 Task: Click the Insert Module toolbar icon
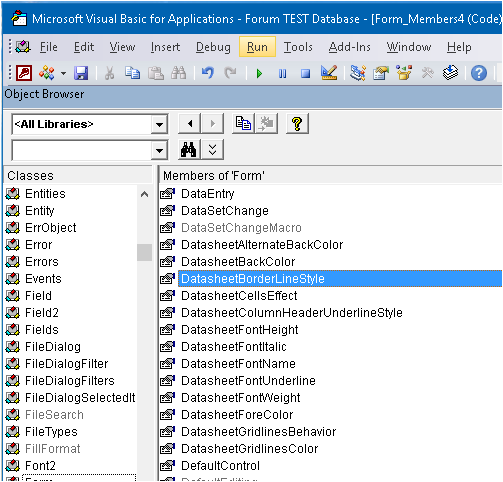pyautogui.click(x=47, y=73)
